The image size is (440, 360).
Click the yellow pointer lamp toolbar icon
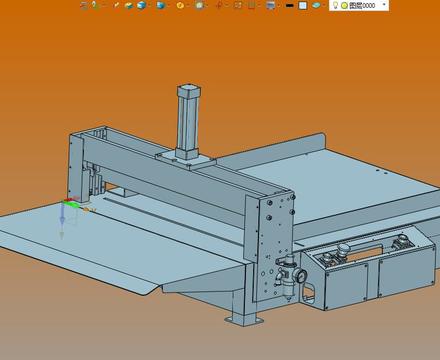[x=95, y=5]
